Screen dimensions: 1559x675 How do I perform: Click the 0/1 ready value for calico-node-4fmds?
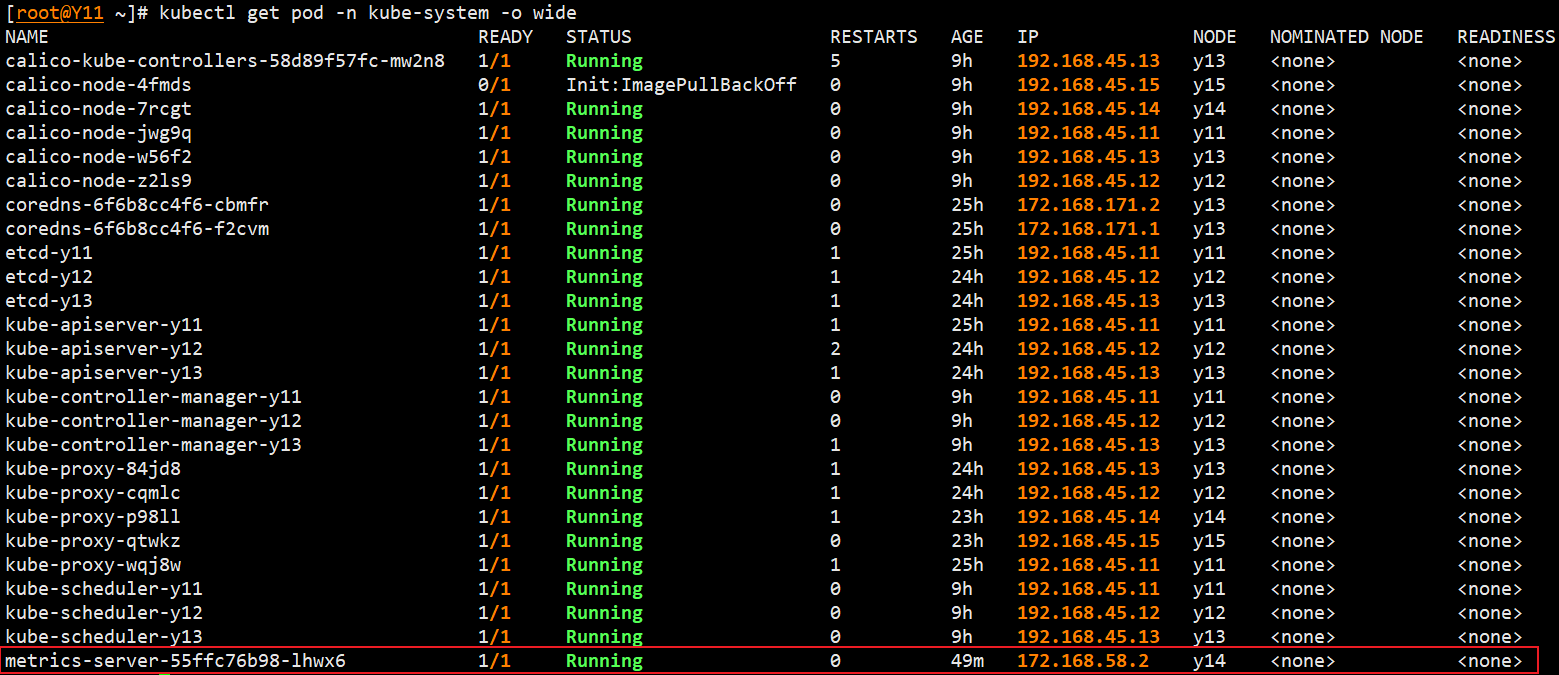pos(494,85)
